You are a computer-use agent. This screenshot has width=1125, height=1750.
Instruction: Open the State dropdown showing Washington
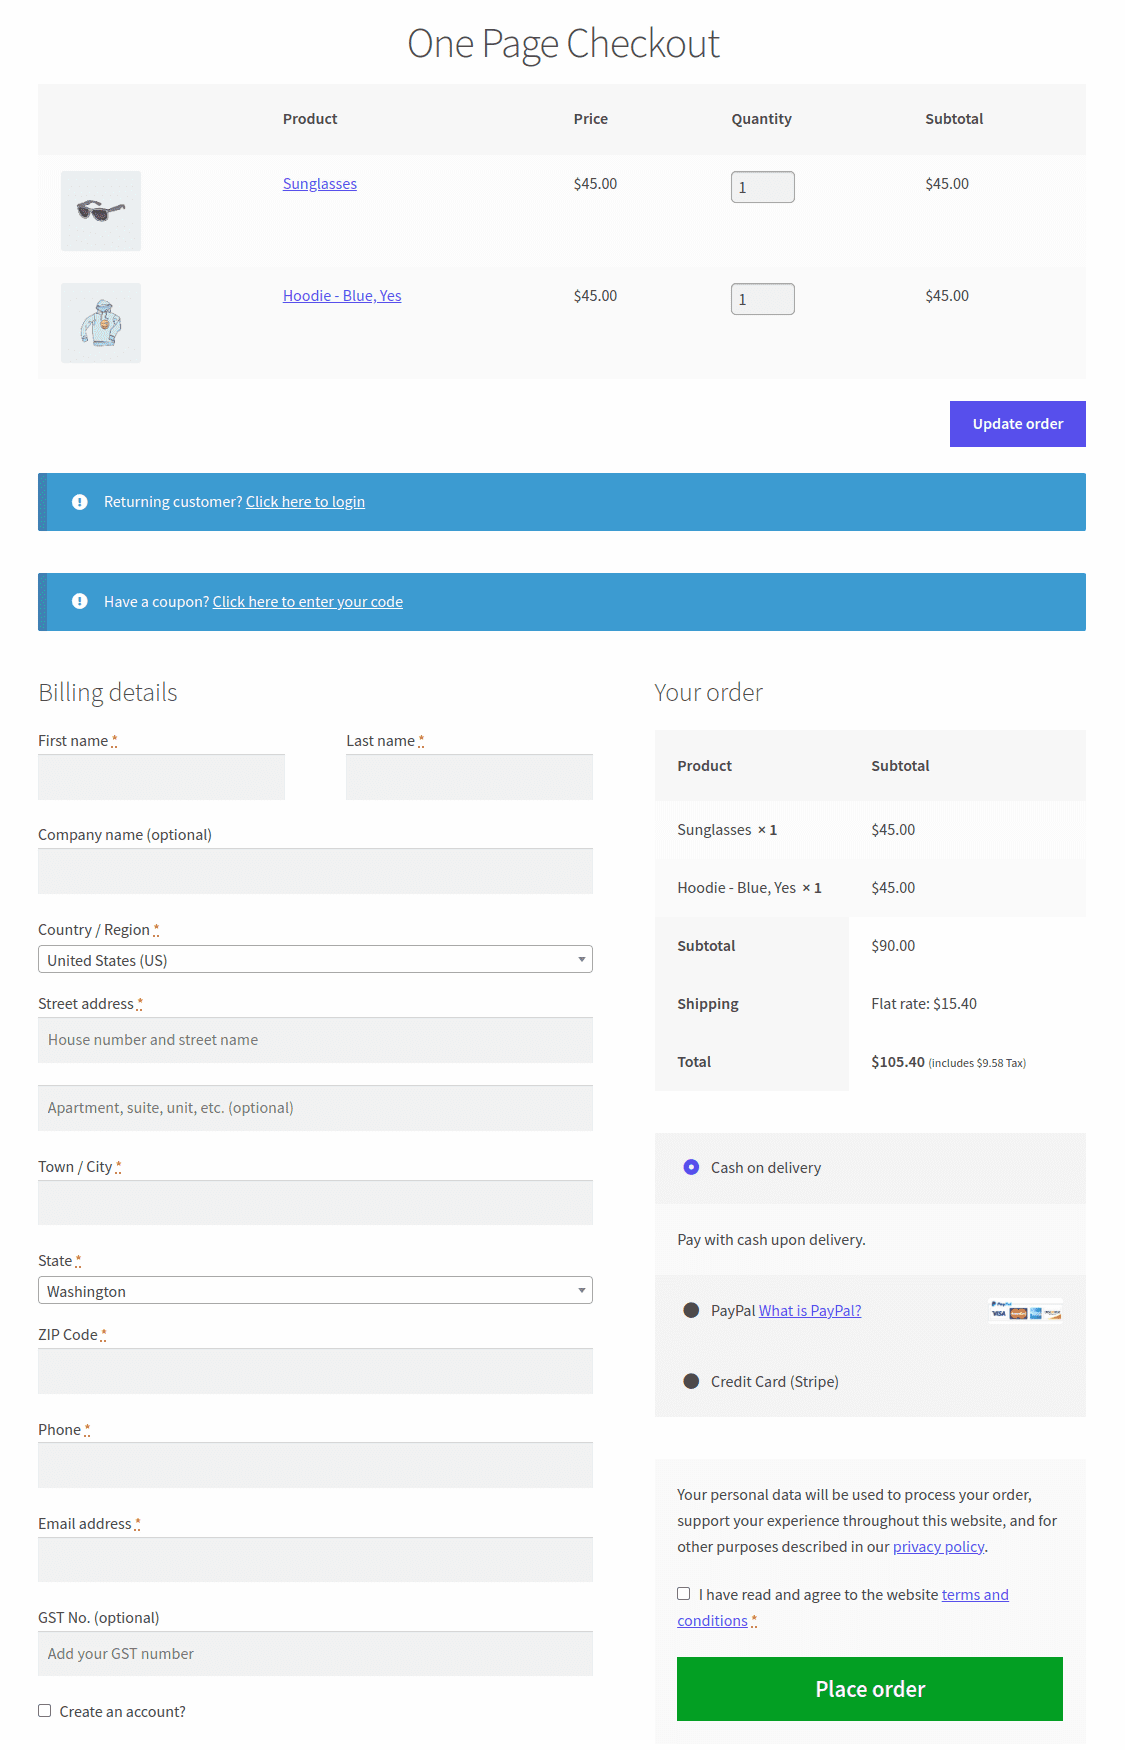click(315, 1291)
